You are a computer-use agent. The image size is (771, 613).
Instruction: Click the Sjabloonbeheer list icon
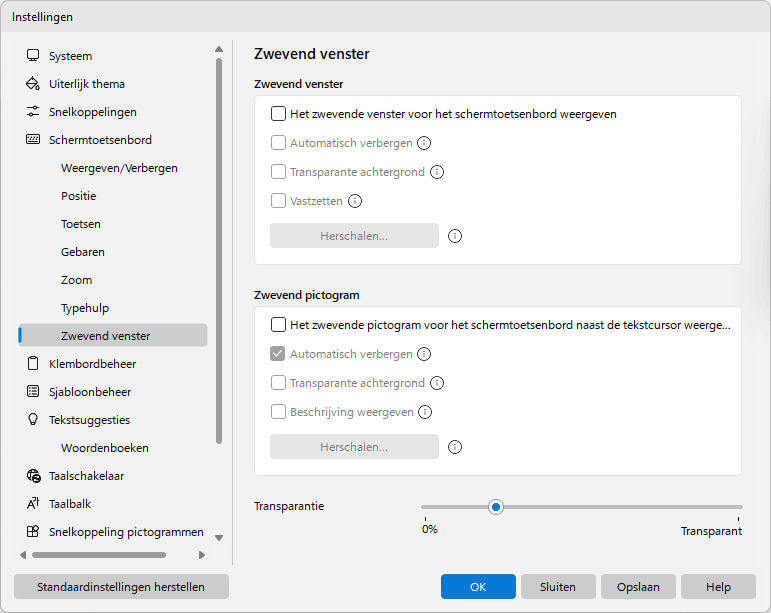[x=33, y=392]
